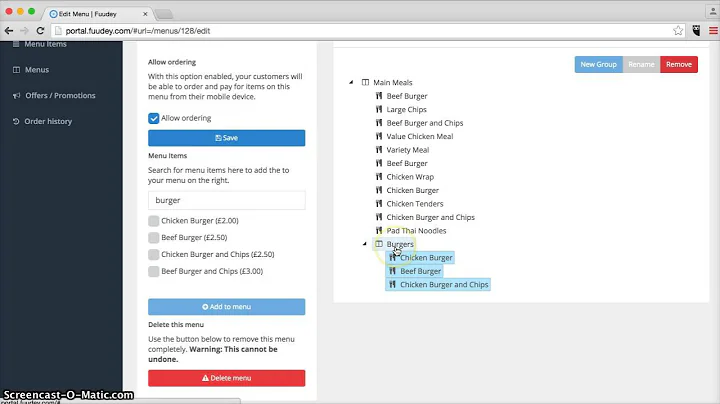The image size is (720, 404).
Task: Open Offers / Promotions in the sidebar
Action: click(x=60, y=95)
